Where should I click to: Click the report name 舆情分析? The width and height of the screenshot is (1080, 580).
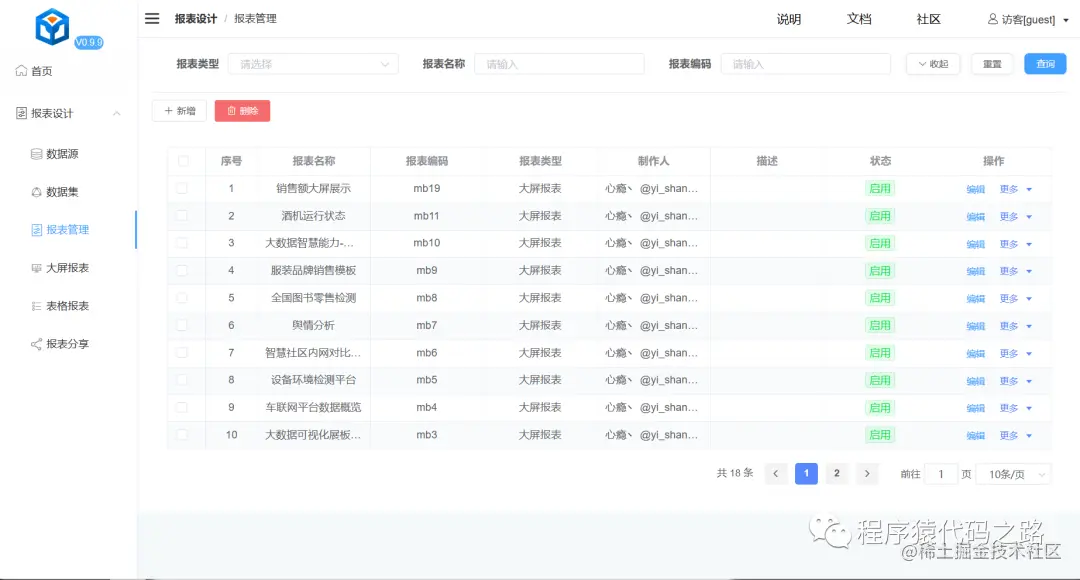tap(313, 325)
